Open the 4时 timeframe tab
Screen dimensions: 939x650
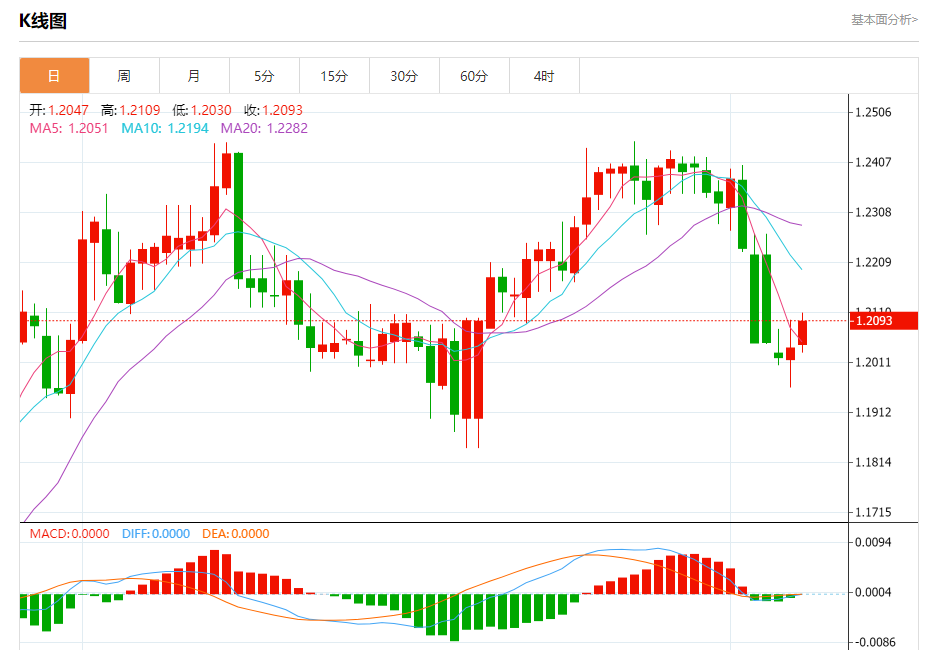pos(544,75)
